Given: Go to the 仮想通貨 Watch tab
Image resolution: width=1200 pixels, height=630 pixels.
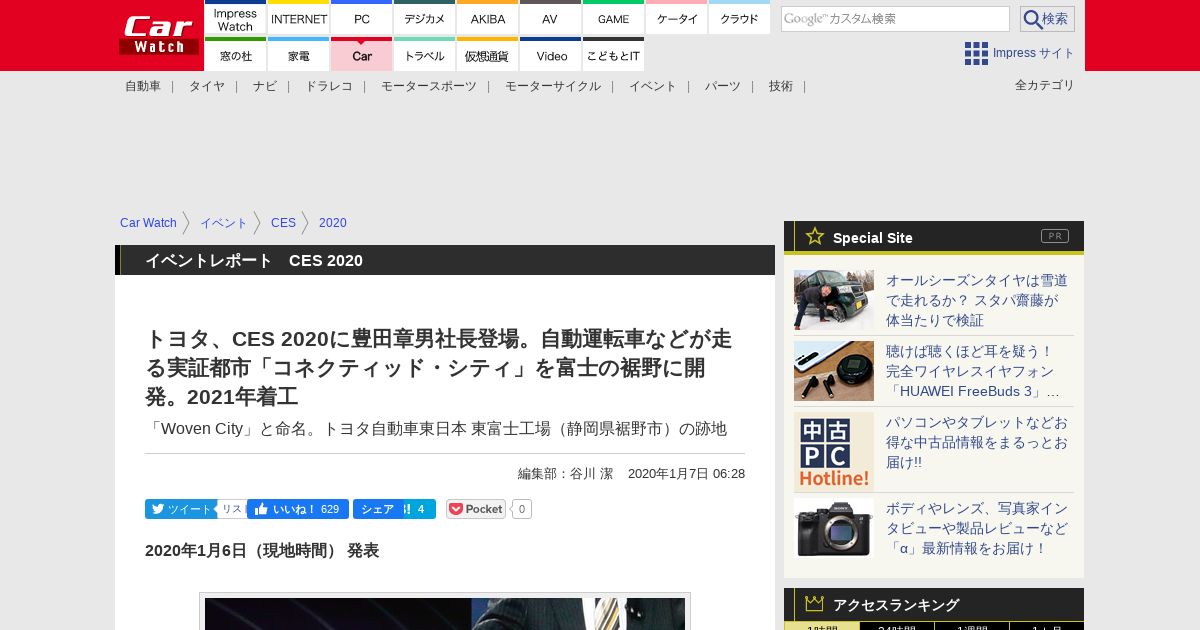Looking at the screenshot, I should 488,55.
